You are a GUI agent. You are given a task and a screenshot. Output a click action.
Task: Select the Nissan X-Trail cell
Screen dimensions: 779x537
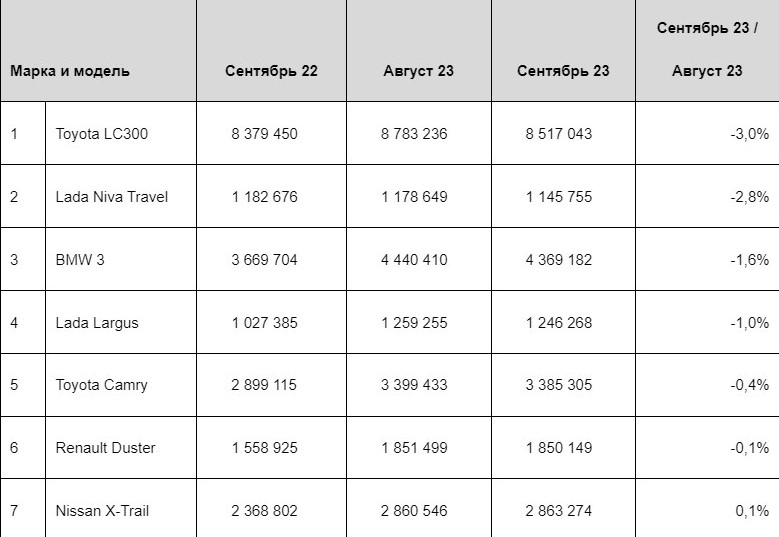point(103,511)
